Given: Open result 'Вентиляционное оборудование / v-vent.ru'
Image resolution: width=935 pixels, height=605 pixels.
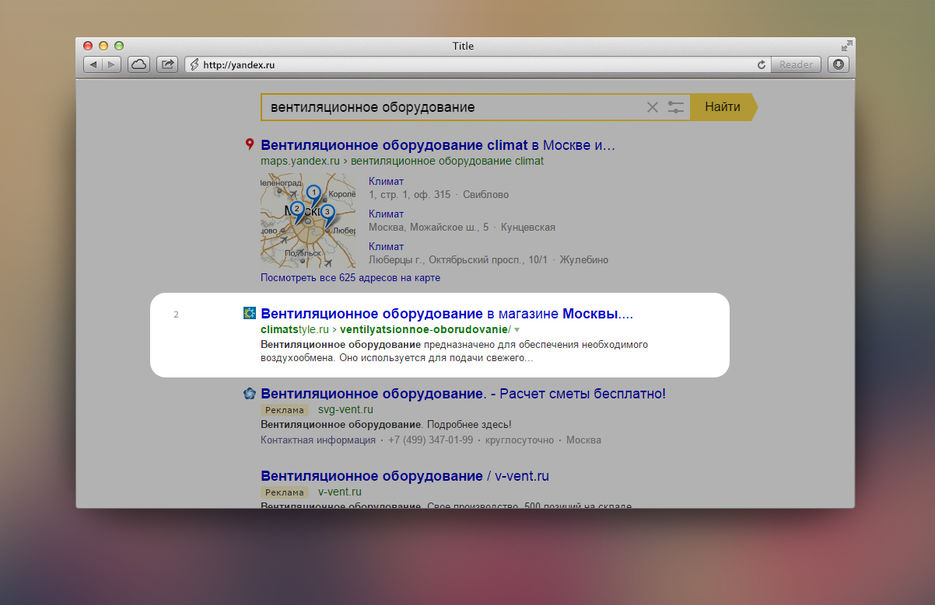Looking at the screenshot, I should pyautogui.click(x=405, y=476).
